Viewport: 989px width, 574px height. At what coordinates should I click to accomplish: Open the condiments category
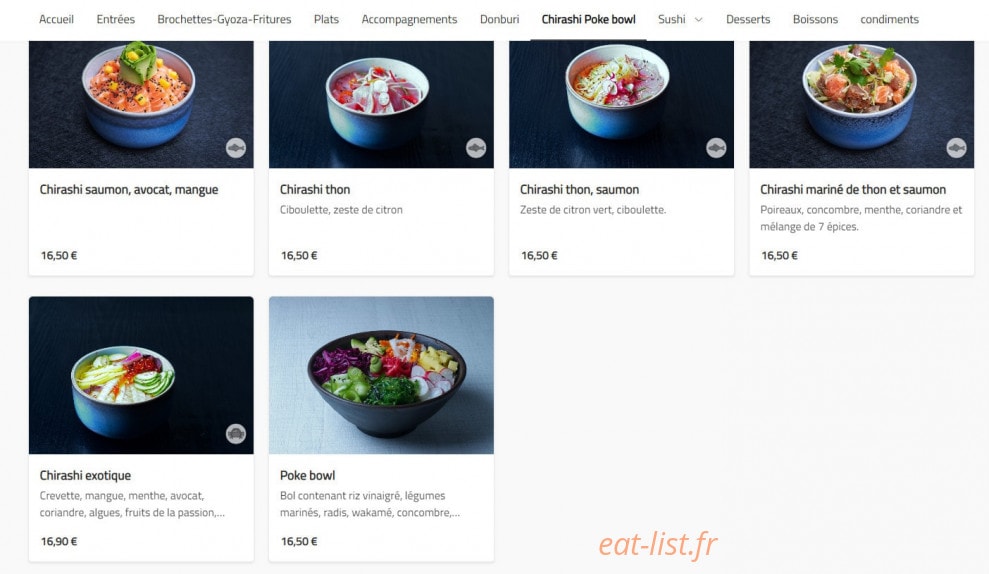coord(889,20)
